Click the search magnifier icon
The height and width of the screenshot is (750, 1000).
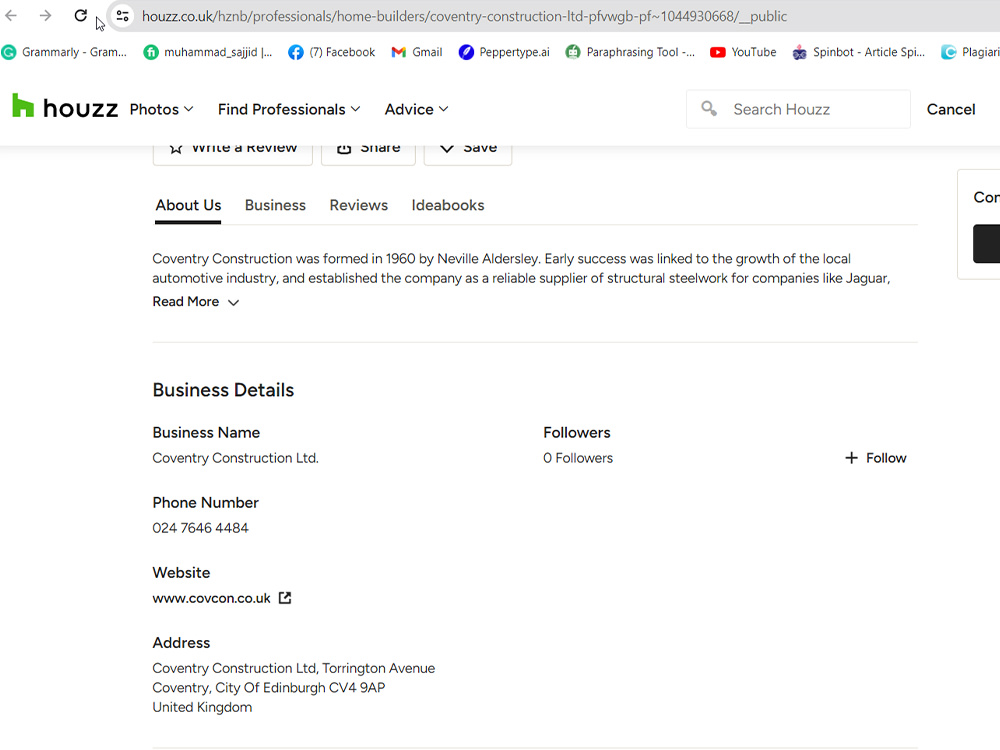[709, 108]
